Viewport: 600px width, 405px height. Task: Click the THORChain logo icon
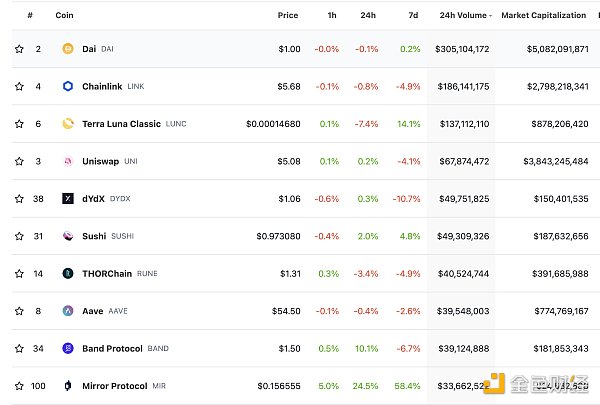tap(68, 273)
